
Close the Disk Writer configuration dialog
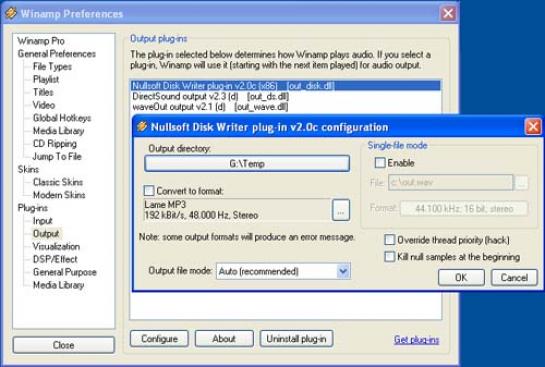click(533, 127)
